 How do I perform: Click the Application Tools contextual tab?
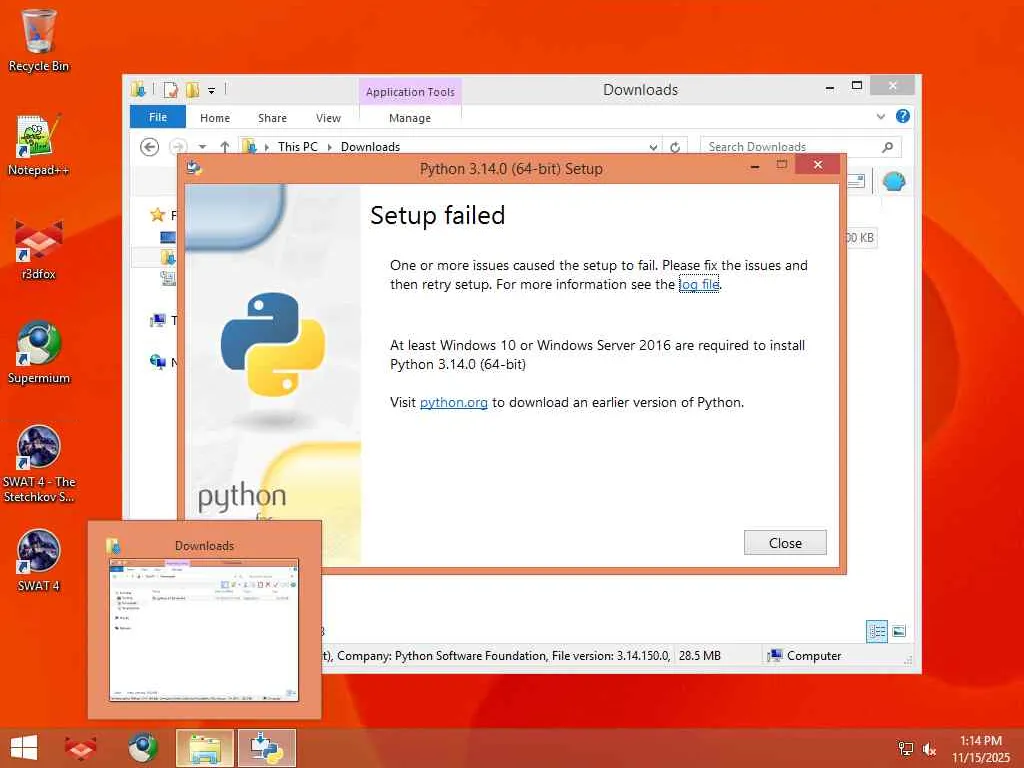410,92
